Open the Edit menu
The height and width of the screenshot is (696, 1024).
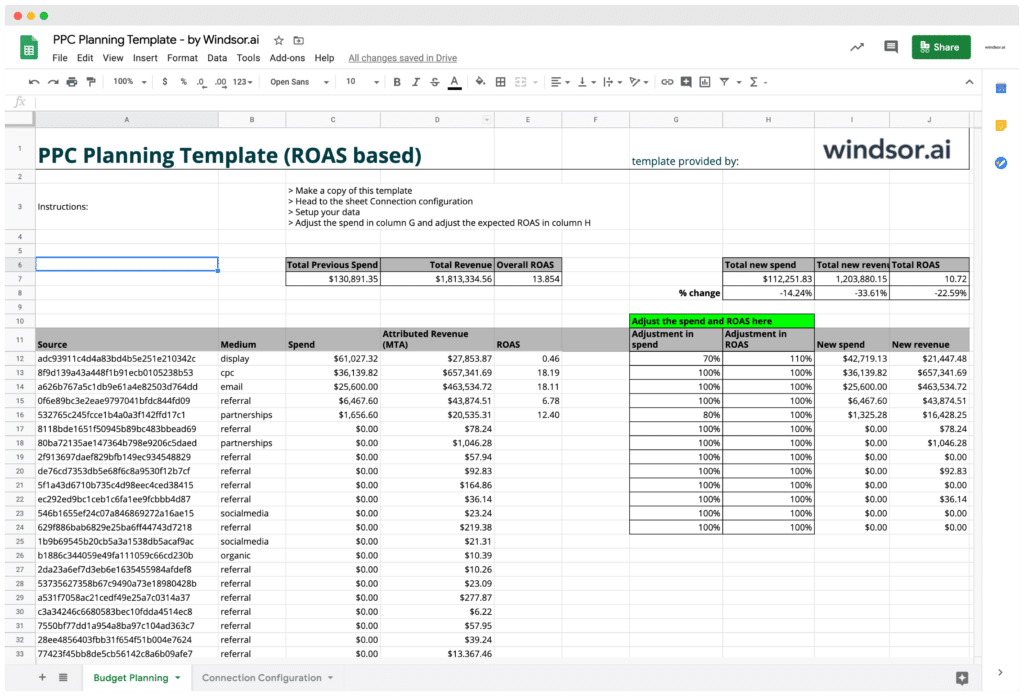85,58
